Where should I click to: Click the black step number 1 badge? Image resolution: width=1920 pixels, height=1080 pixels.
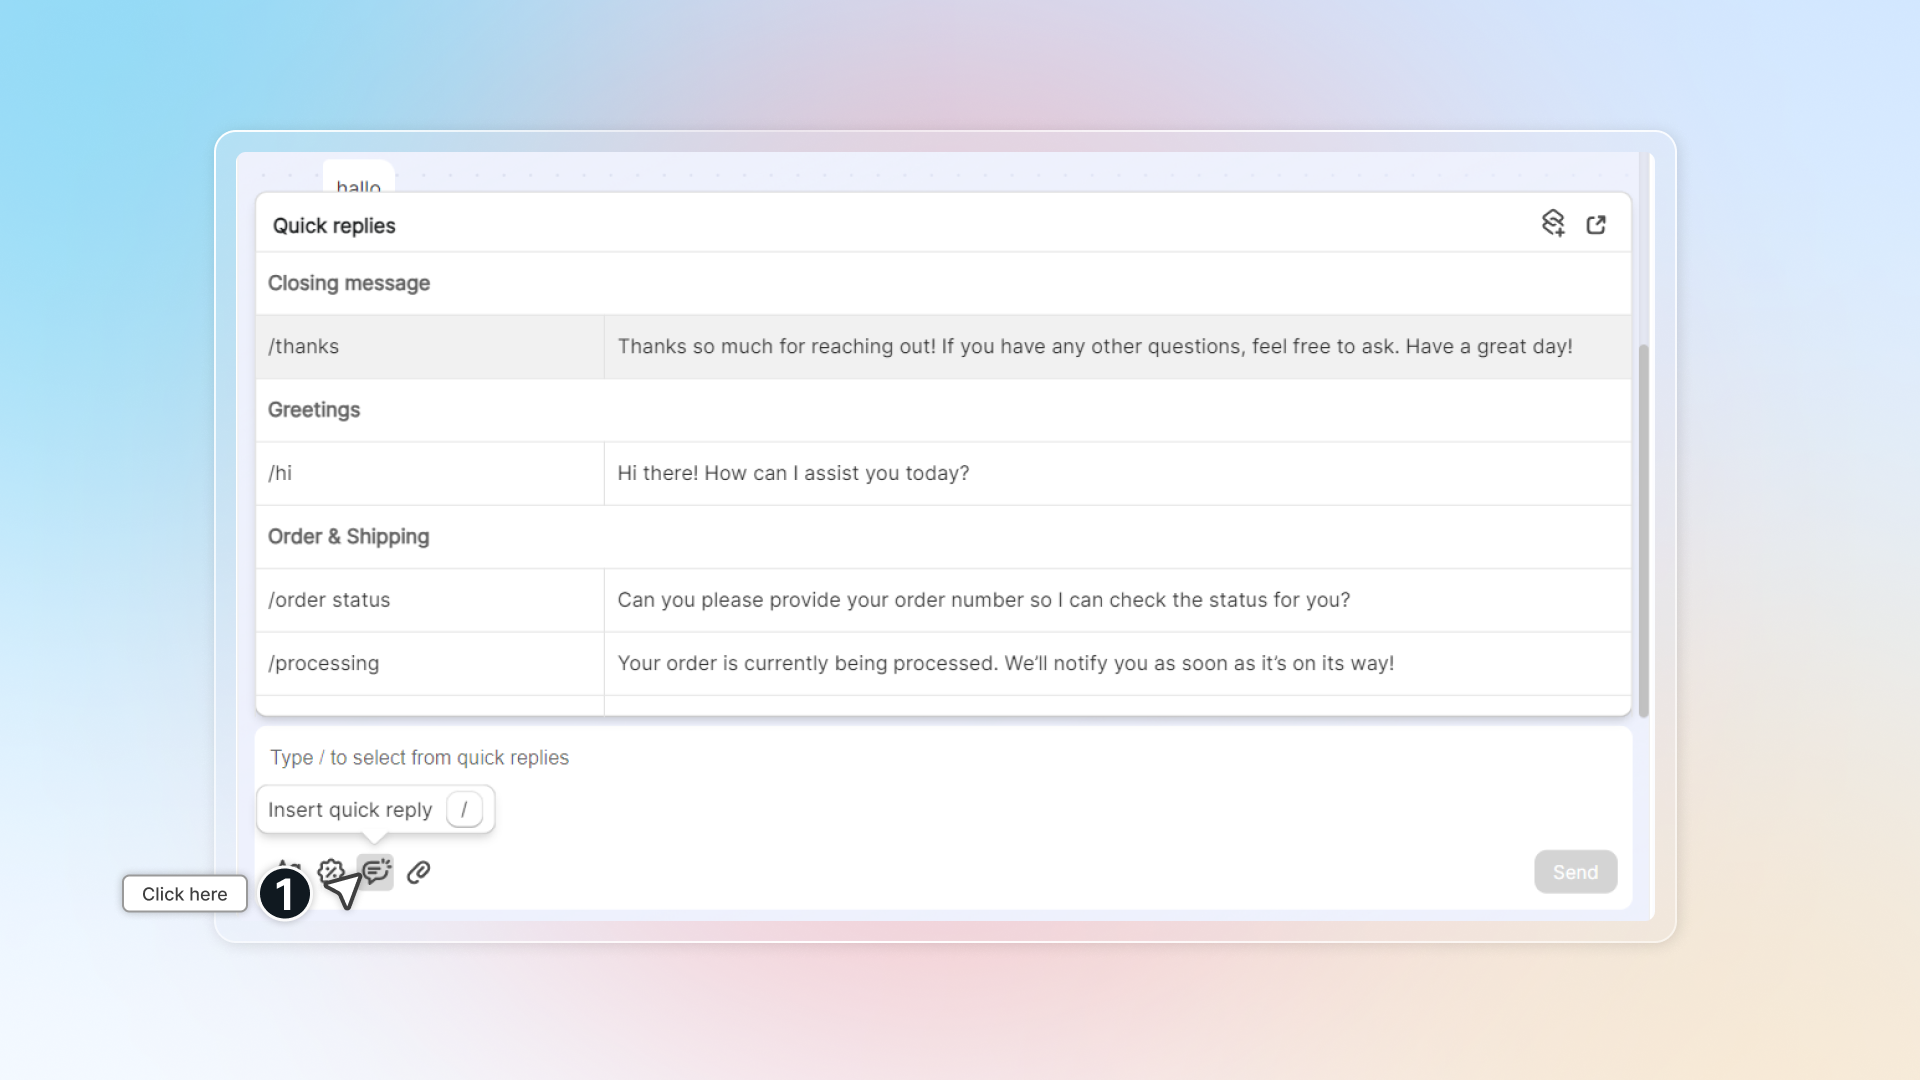coord(285,893)
